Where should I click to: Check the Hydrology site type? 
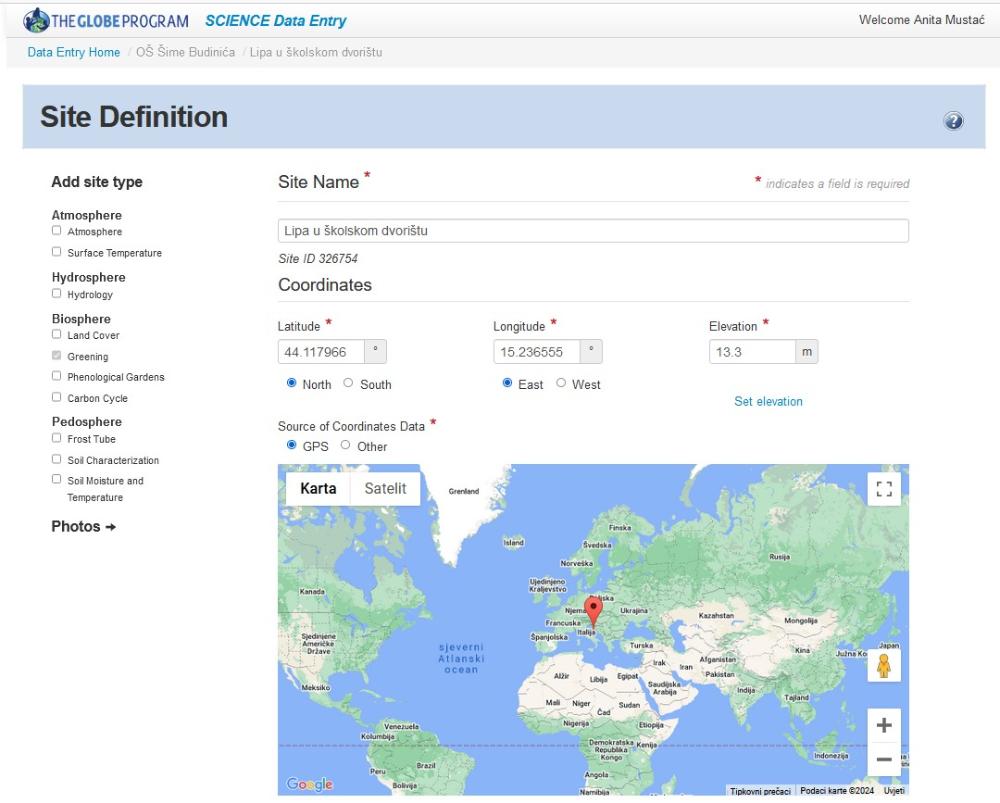(x=57, y=294)
